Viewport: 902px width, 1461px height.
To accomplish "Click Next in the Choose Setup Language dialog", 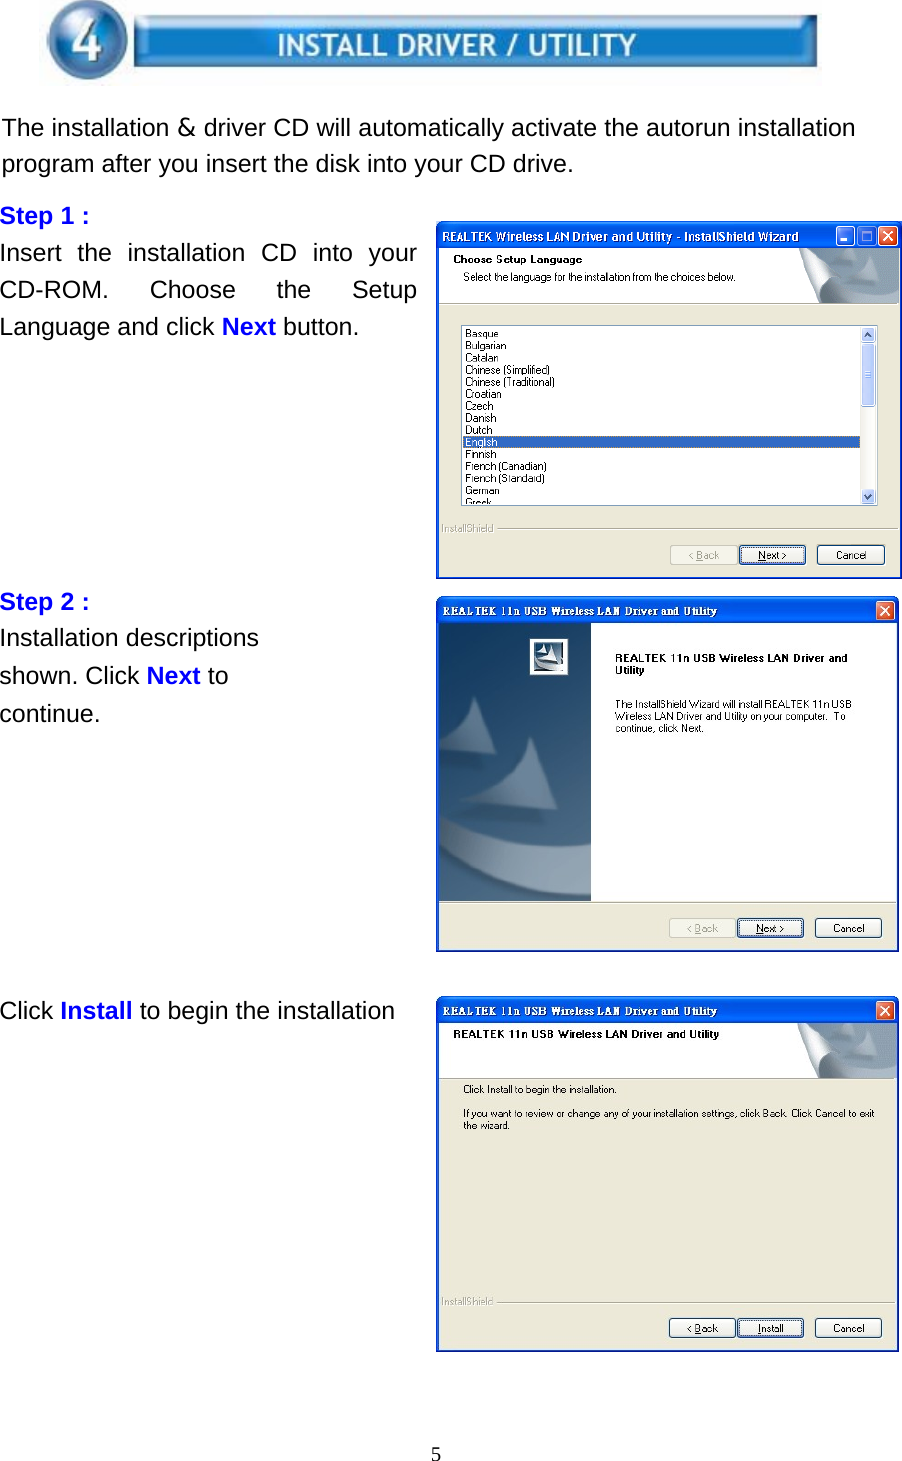I will (771, 554).
